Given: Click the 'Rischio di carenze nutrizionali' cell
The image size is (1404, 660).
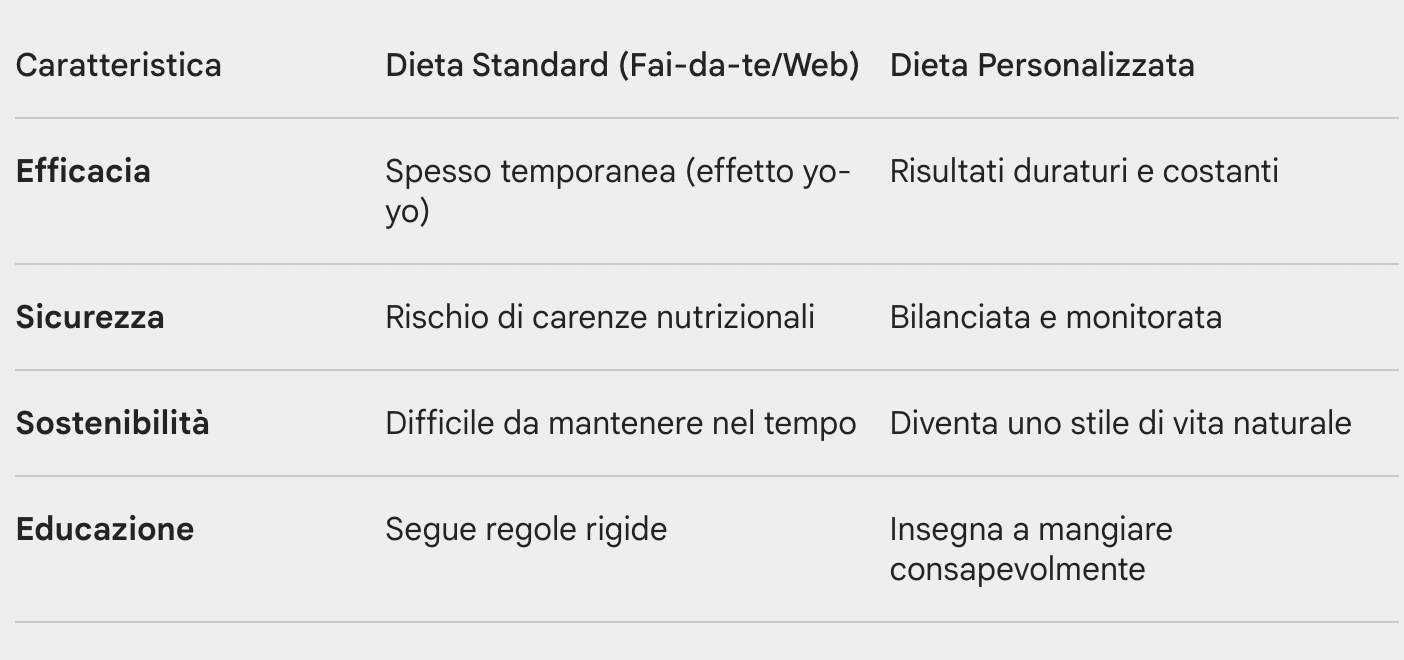Looking at the screenshot, I should 599,318.
